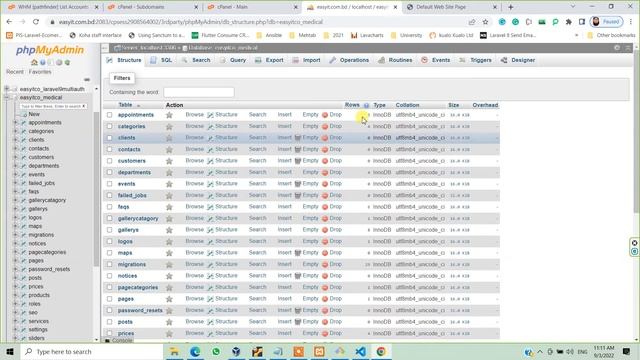The image size is (640, 360).
Task: Open Microsoft Edge from taskbar
Action: click(x=195, y=351)
